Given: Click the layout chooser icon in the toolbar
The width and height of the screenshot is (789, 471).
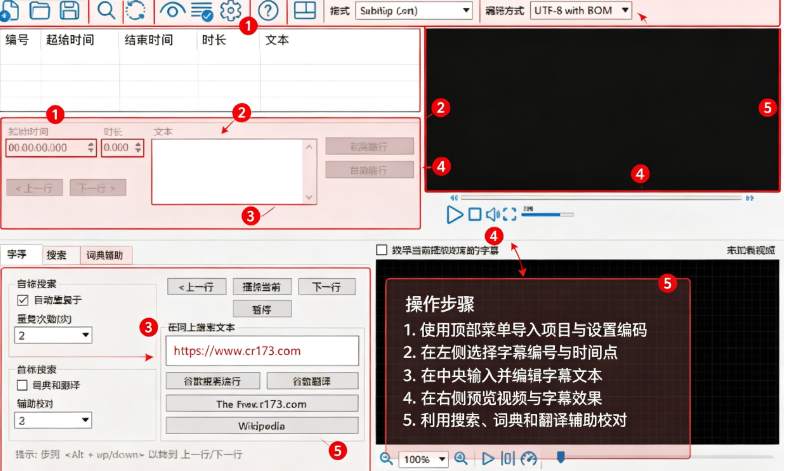Looking at the screenshot, I should (304, 10).
